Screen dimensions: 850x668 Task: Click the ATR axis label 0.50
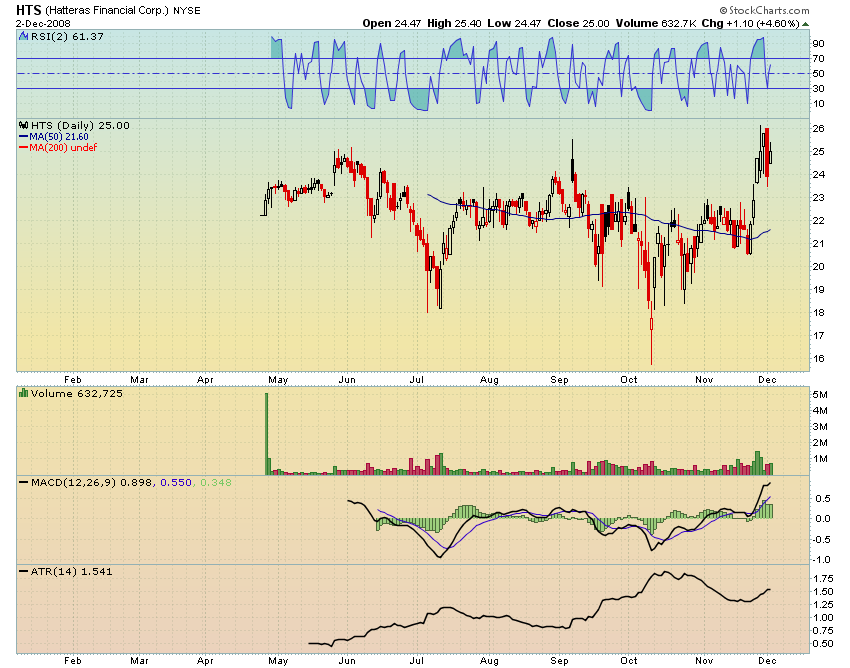823,644
